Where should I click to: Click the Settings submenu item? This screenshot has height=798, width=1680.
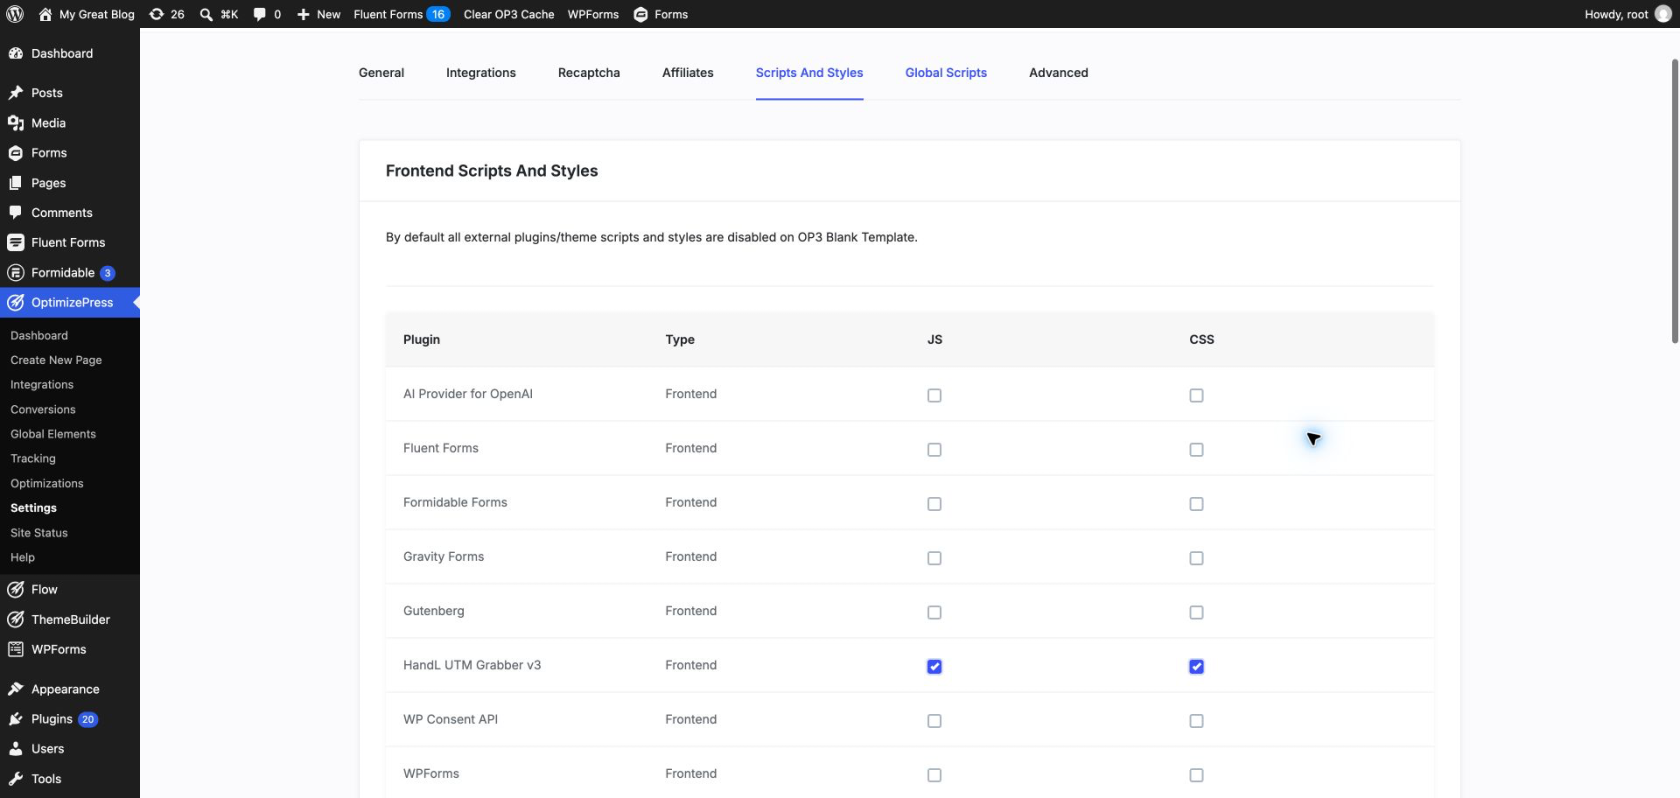[x=33, y=508]
